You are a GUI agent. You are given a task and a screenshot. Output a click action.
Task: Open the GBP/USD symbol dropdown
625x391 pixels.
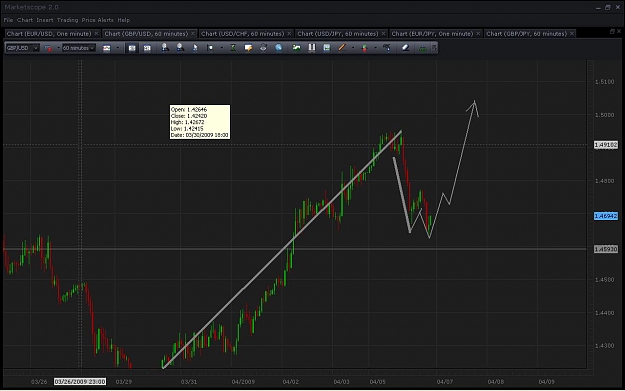[22, 48]
